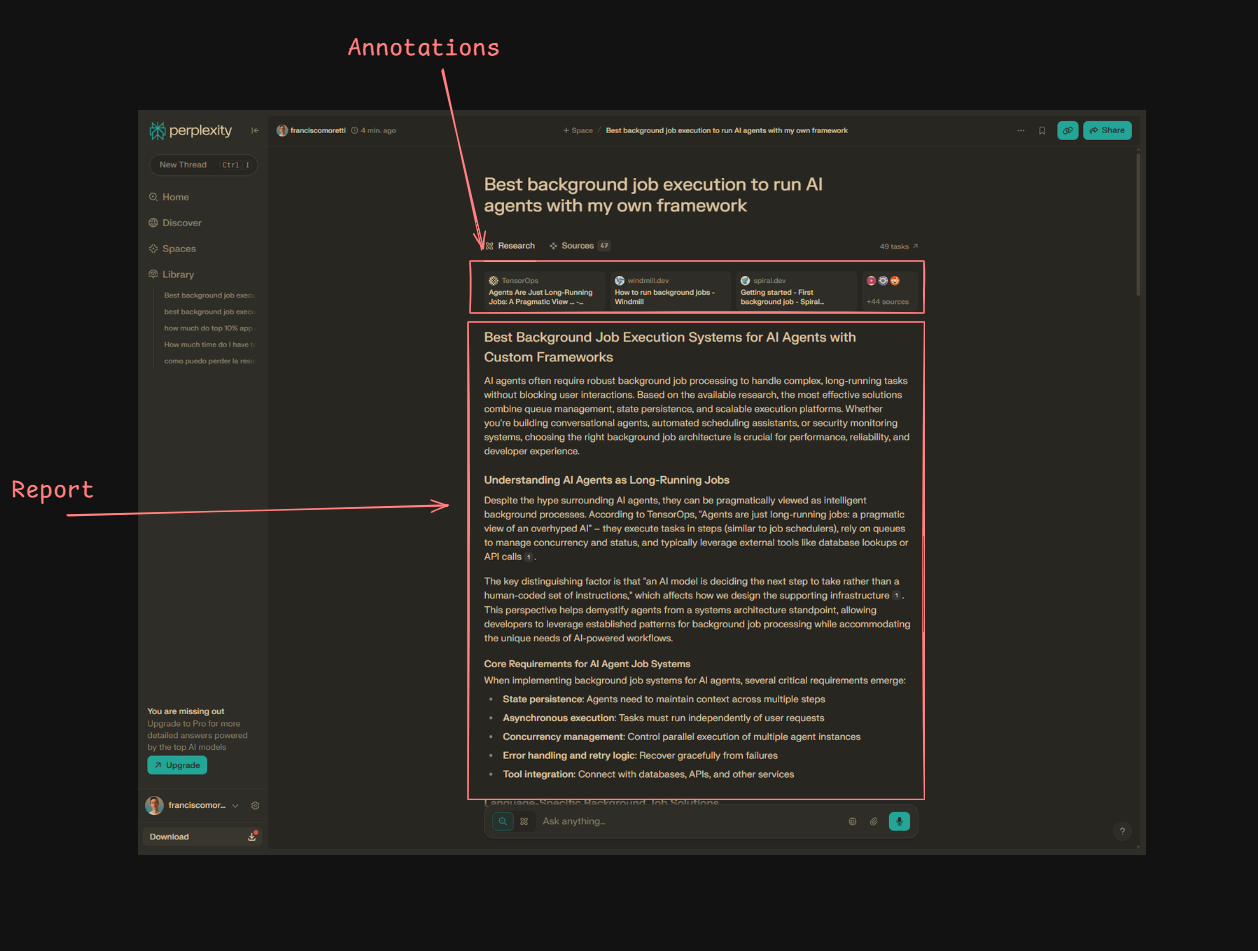Click the Share button

tap(1107, 130)
